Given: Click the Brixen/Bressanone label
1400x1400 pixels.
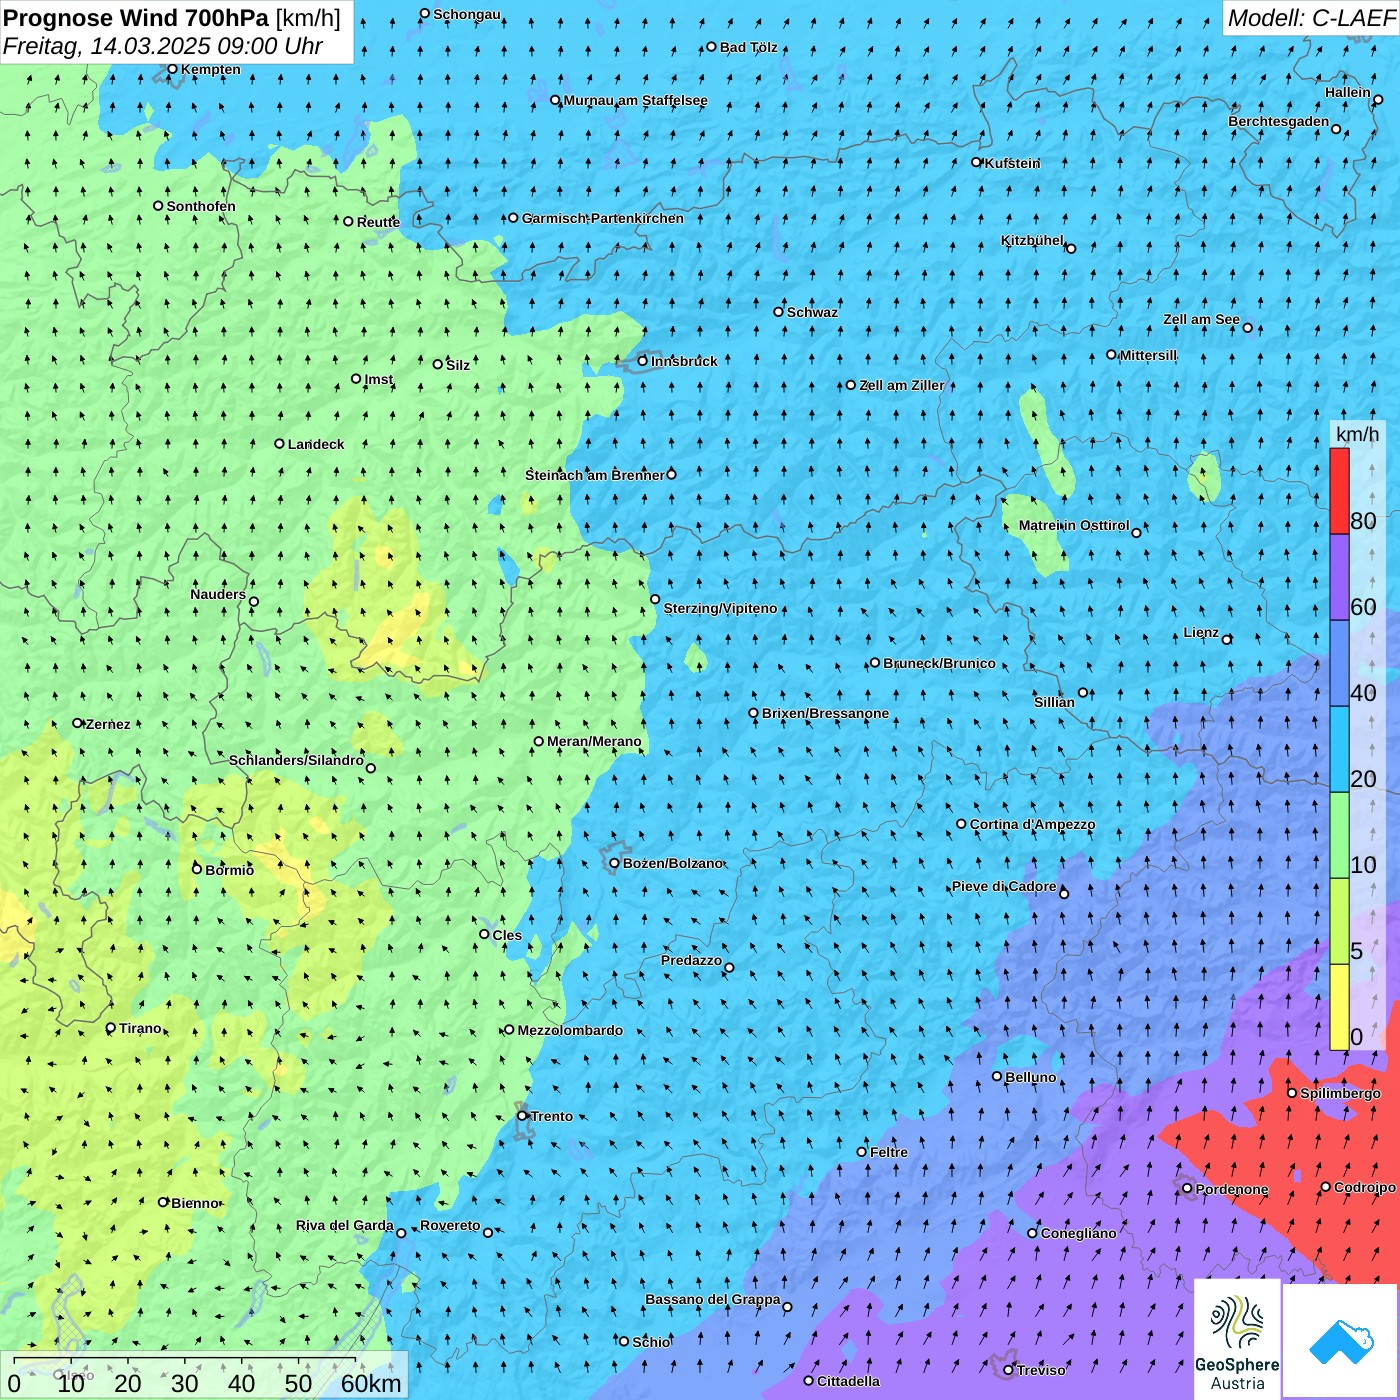Looking at the screenshot, I should 825,713.
